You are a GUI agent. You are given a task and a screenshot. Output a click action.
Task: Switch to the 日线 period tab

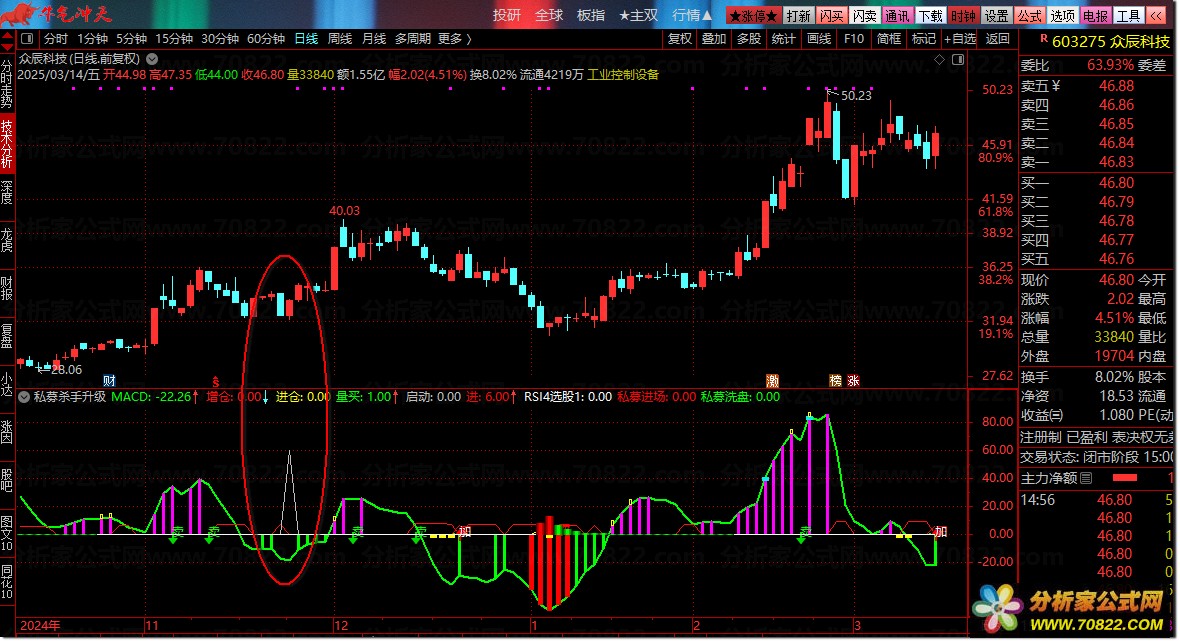306,39
